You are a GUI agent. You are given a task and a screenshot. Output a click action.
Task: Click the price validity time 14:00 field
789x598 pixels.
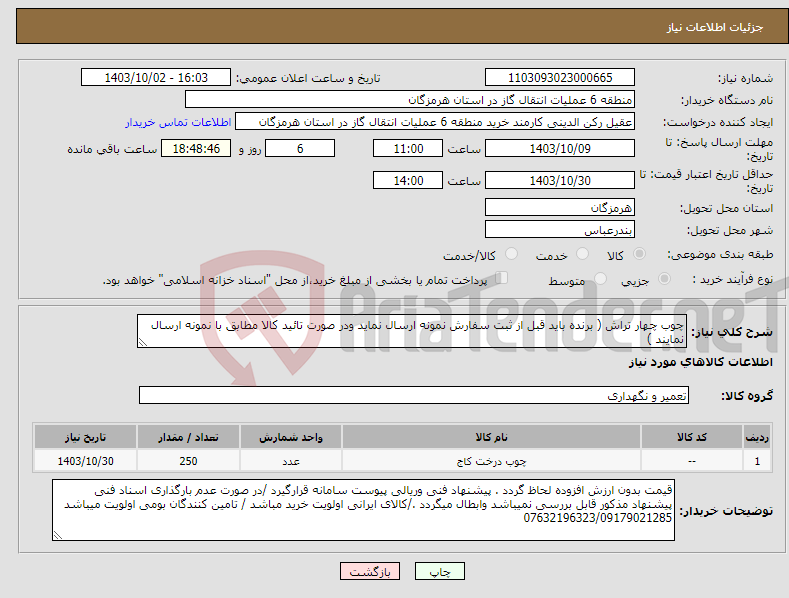pyautogui.click(x=408, y=180)
